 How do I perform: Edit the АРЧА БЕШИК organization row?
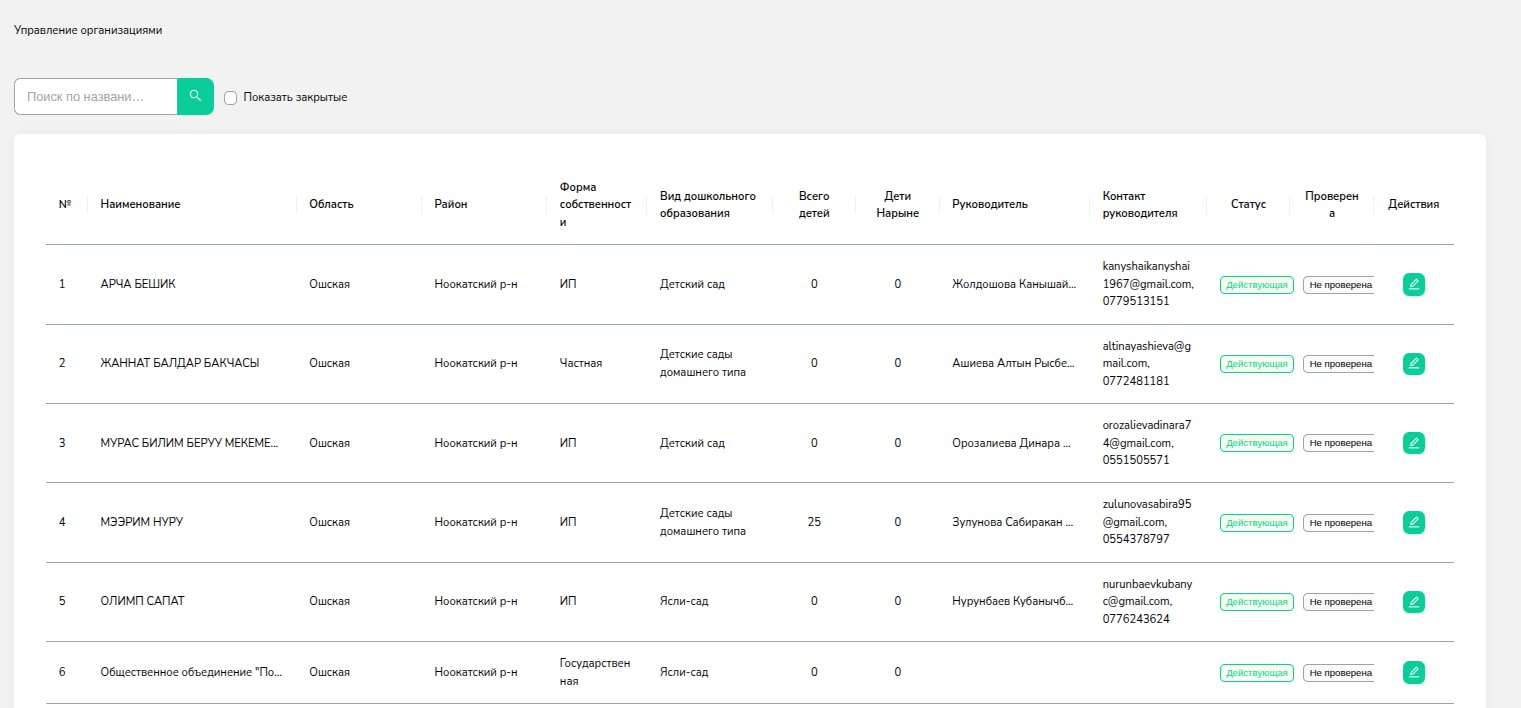1413,284
